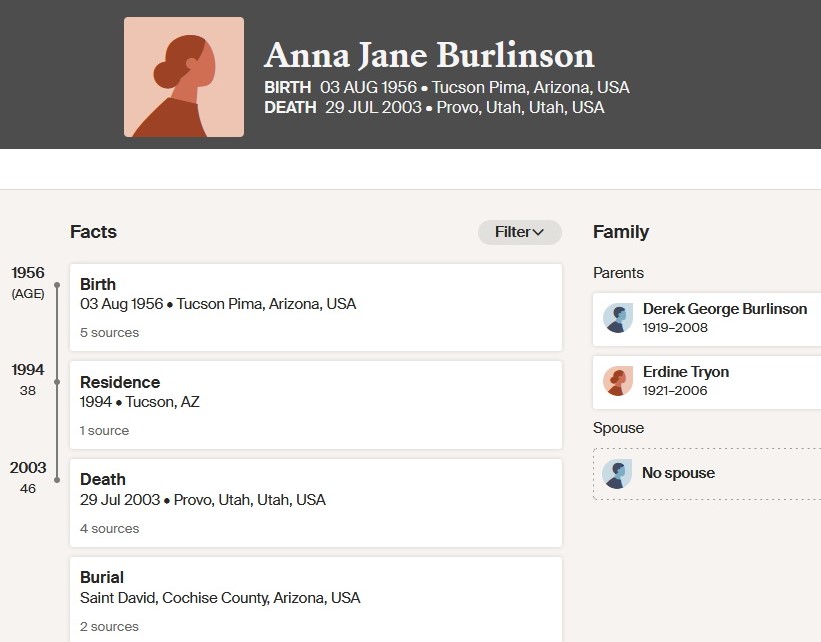Select the 2003 timeline marker
This screenshot has height=642, width=821.
tap(57, 480)
